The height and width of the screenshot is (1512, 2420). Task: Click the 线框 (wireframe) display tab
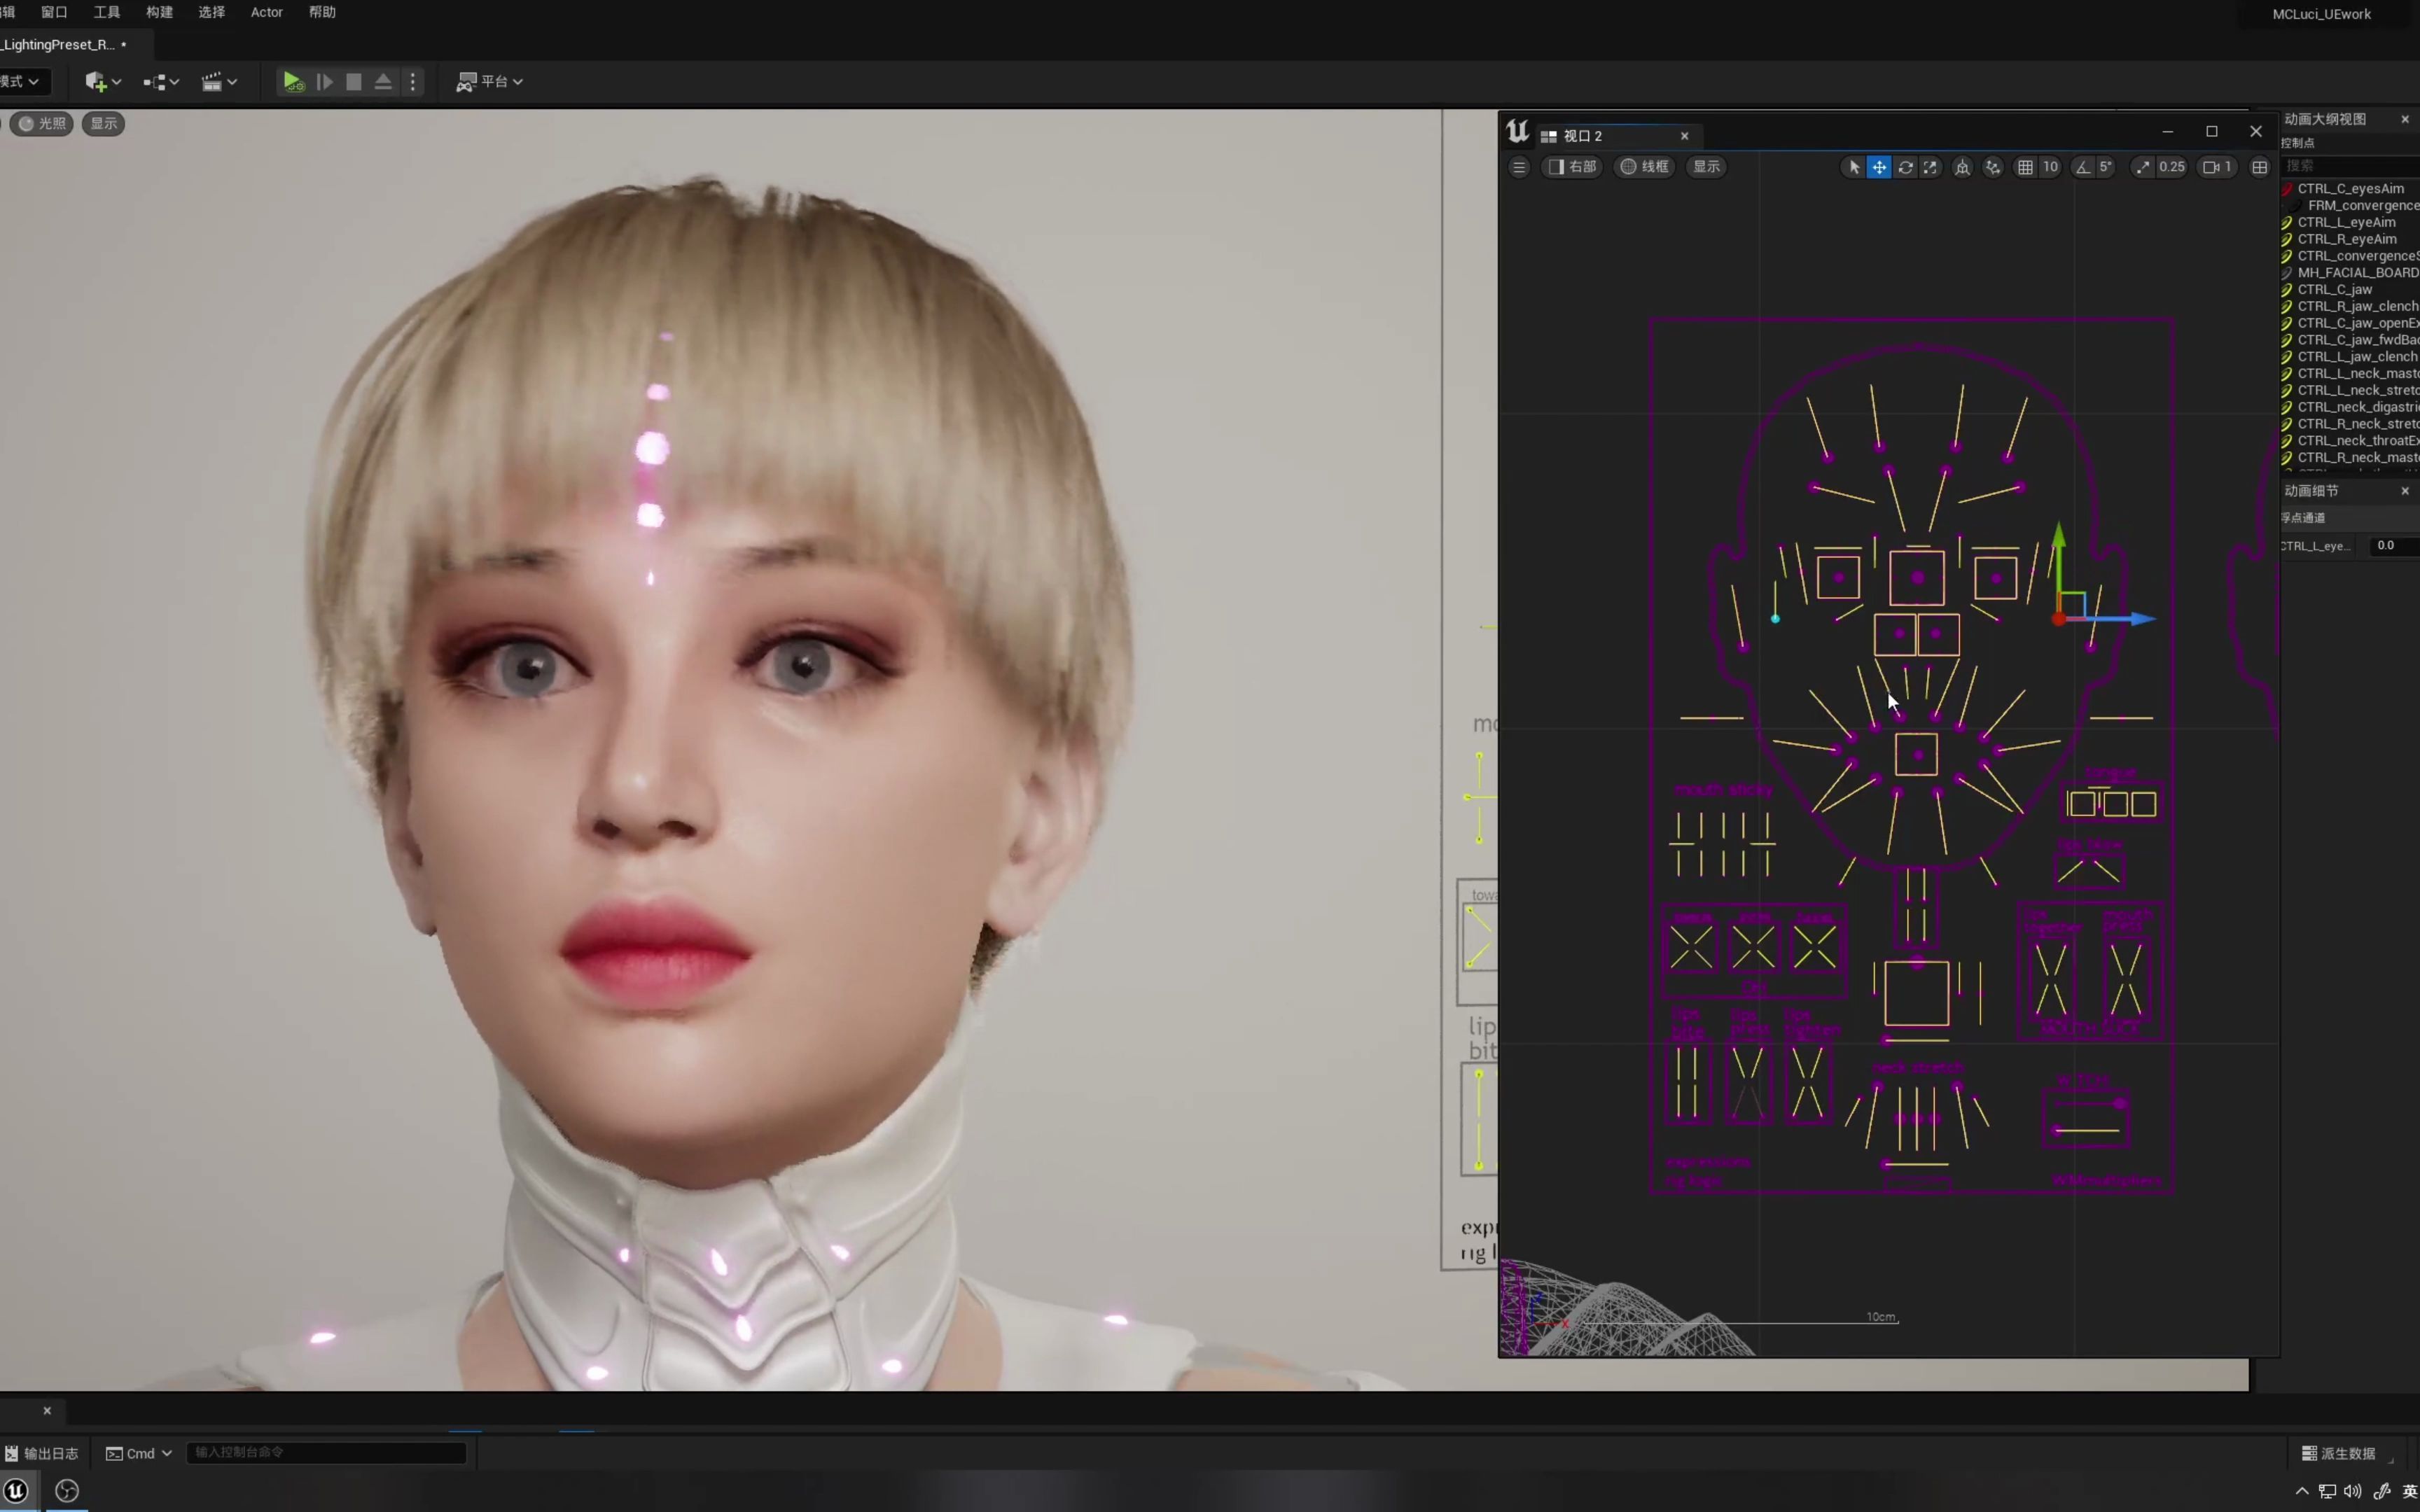click(1645, 165)
